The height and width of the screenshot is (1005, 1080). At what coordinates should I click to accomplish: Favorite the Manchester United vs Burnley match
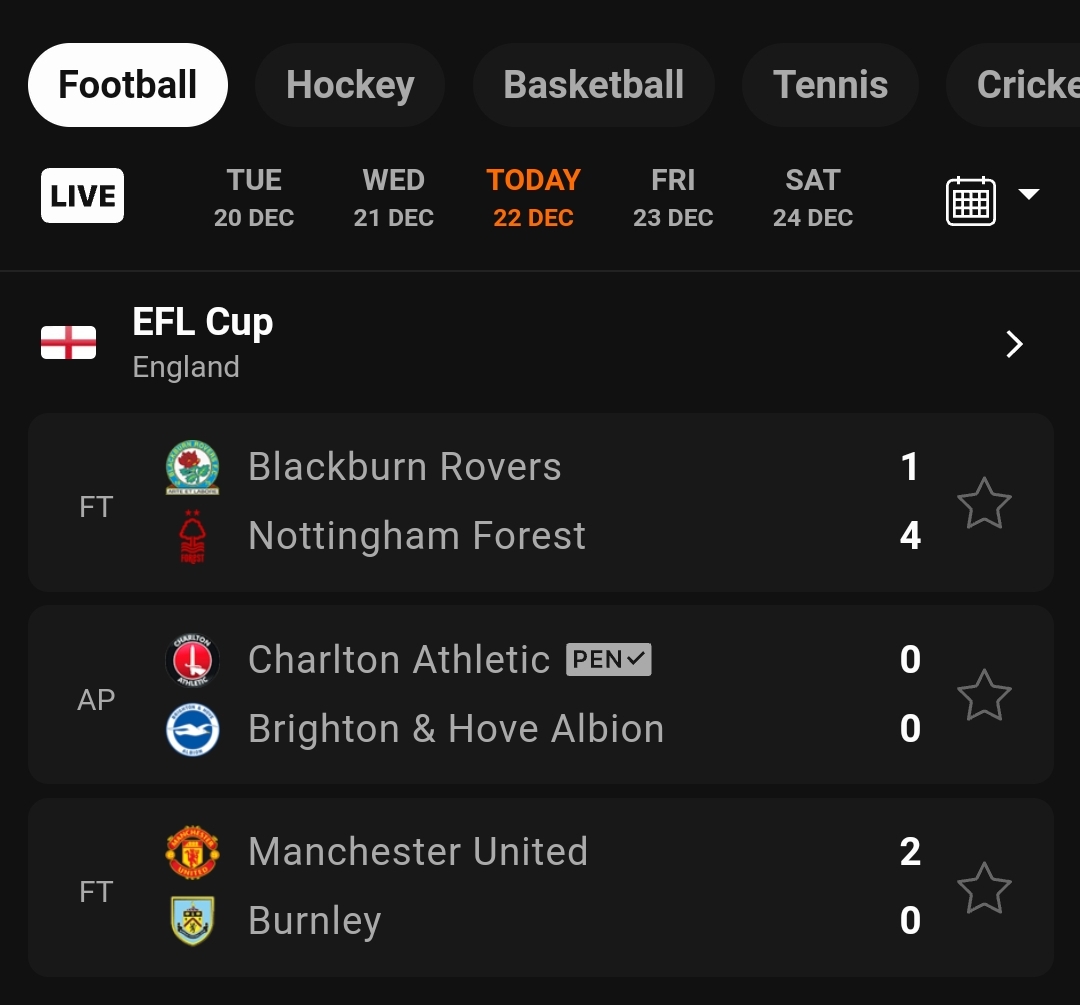click(984, 888)
